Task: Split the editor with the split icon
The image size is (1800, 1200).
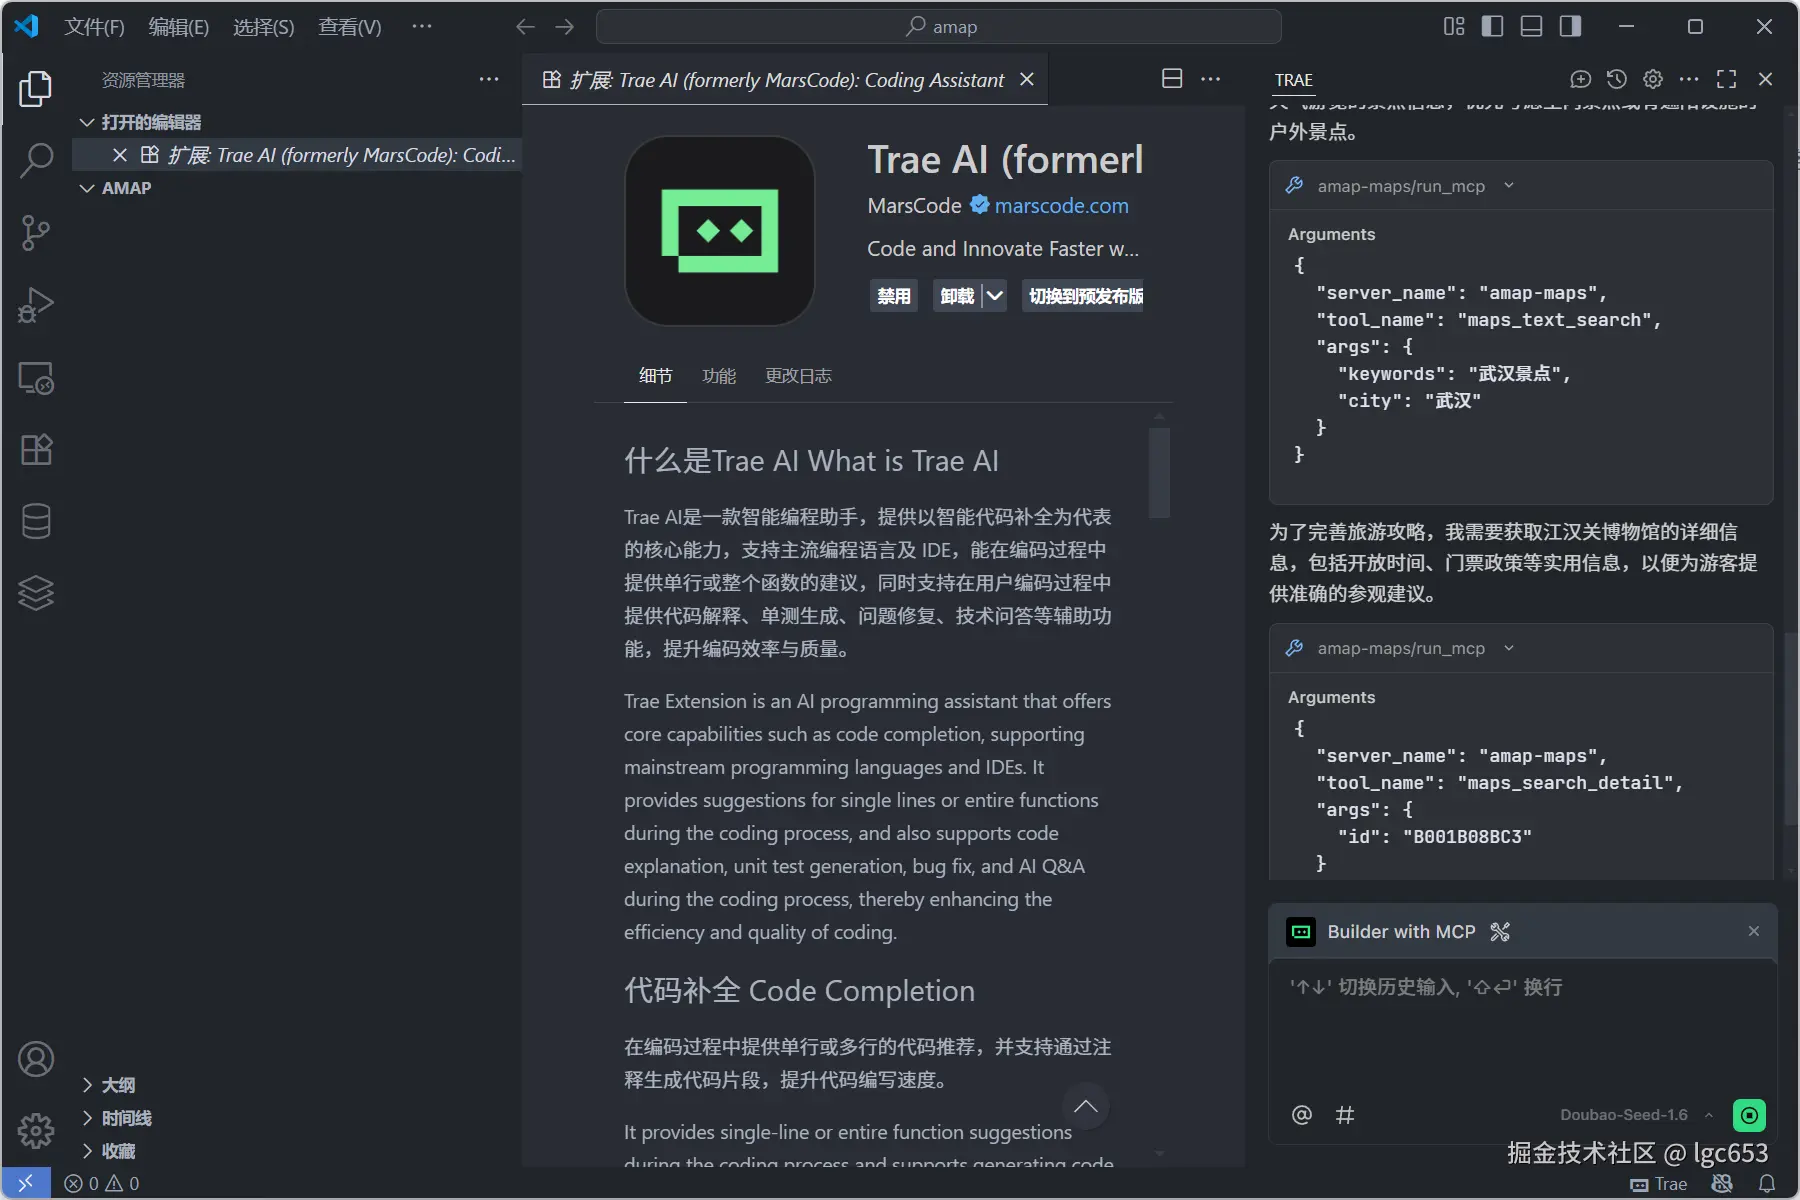Action: [1172, 79]
